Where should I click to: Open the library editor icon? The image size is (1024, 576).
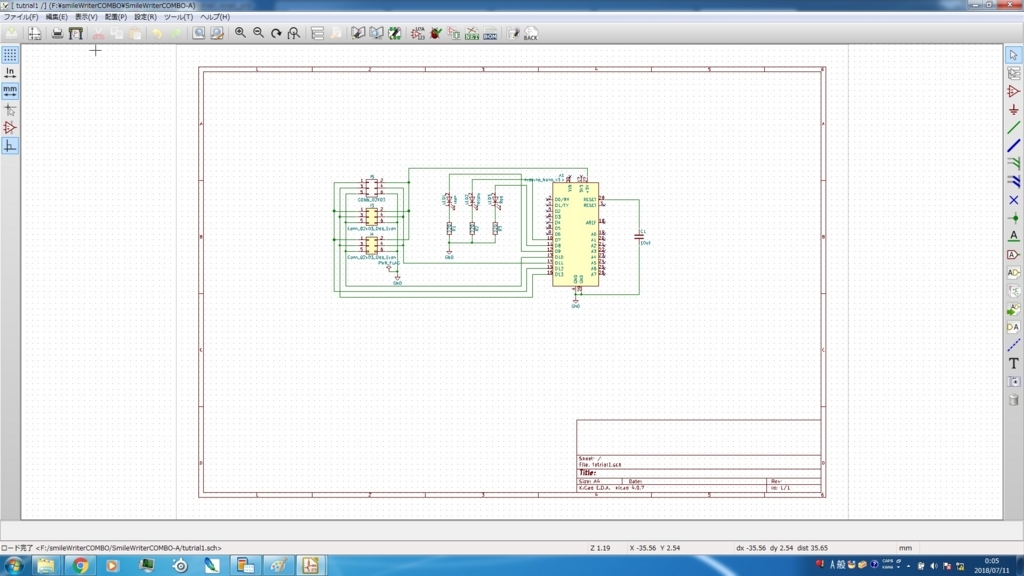tap(358, 33)
